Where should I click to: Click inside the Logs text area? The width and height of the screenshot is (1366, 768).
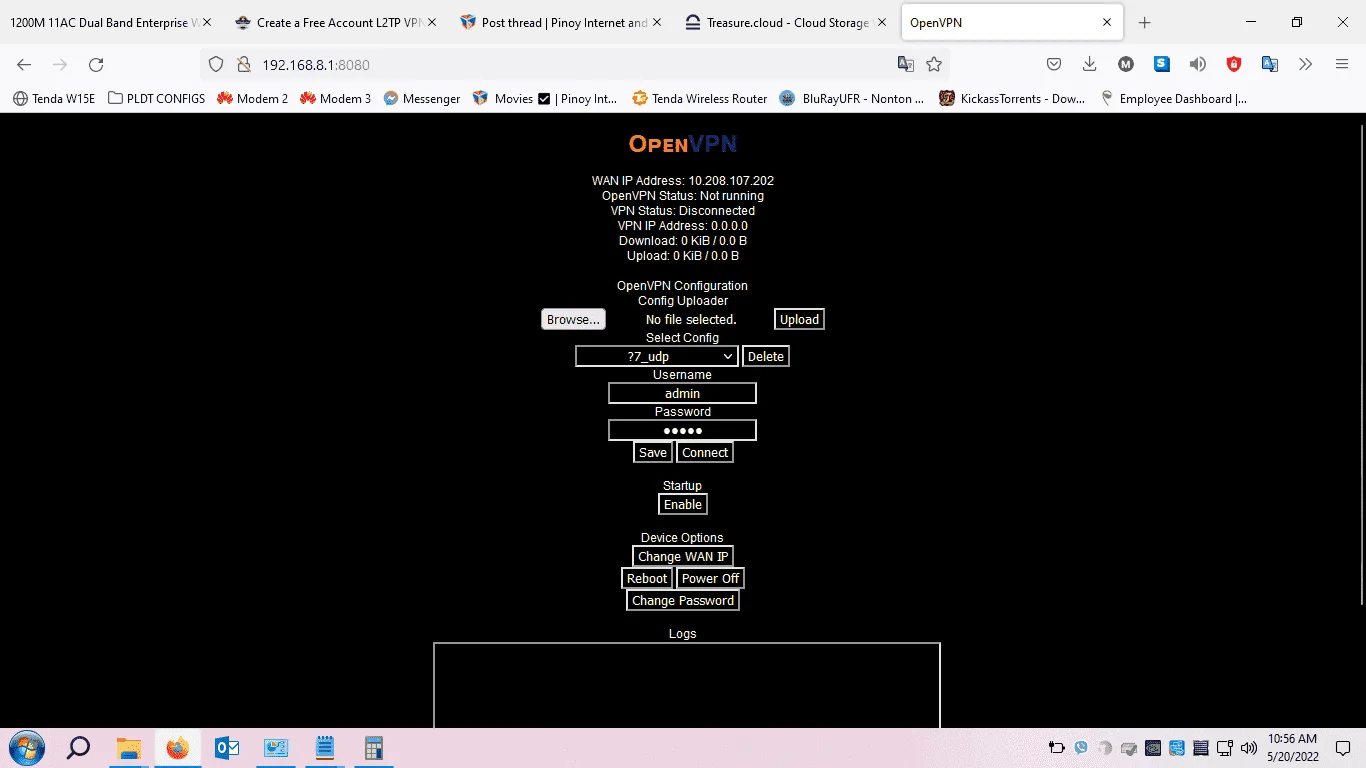(687, 685)
